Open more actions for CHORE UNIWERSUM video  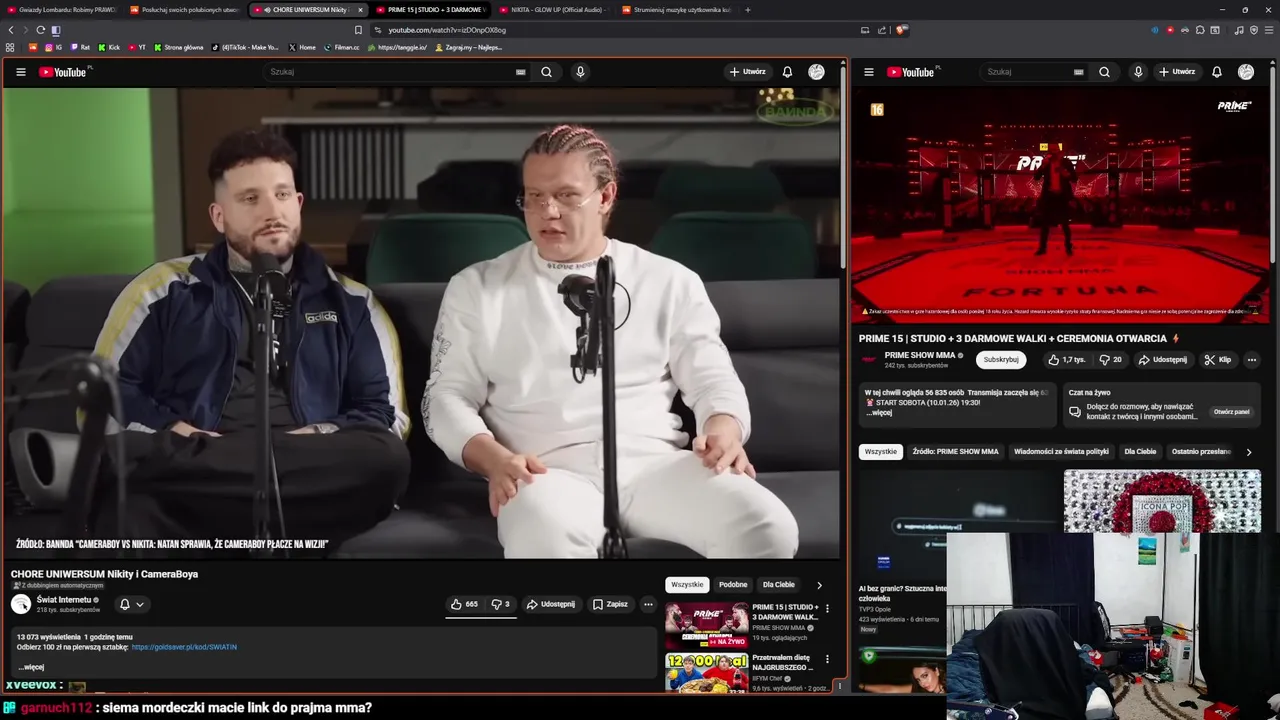648,604
